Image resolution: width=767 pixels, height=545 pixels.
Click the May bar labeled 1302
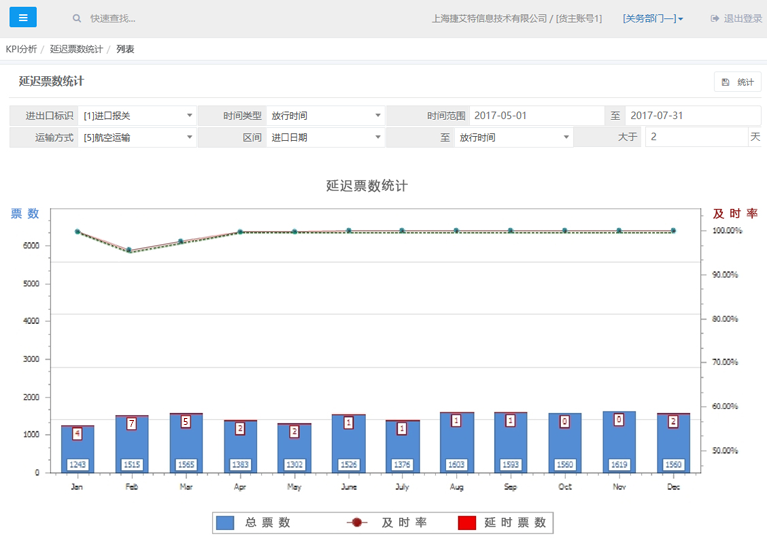point(294,448)
